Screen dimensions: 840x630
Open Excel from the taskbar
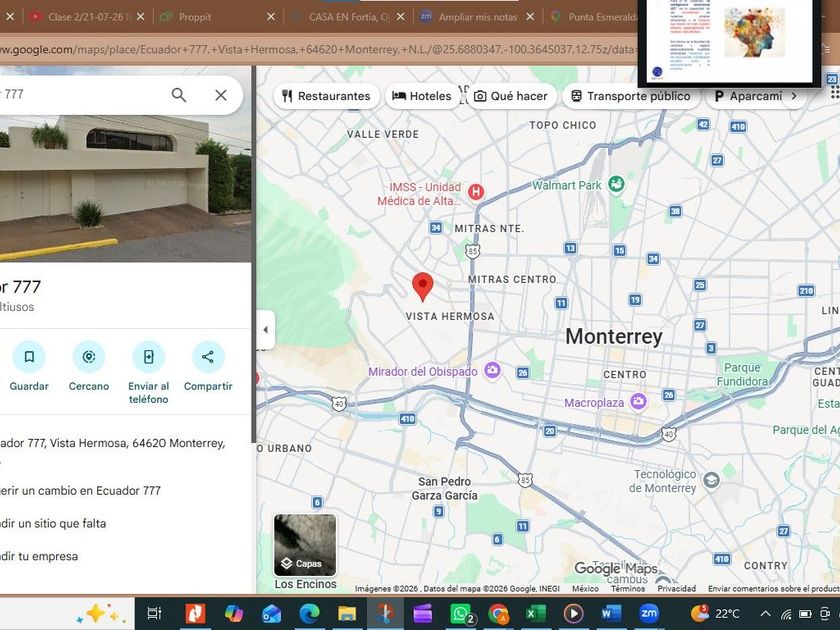click(x=535, y=613)
